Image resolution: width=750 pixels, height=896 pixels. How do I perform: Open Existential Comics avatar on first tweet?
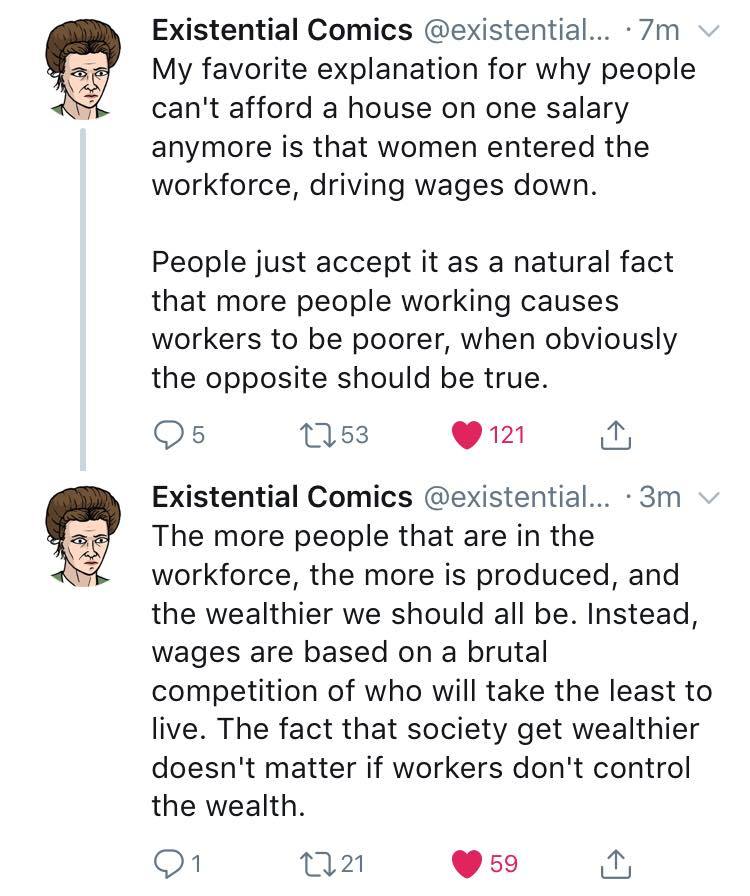tap(83, 69)
